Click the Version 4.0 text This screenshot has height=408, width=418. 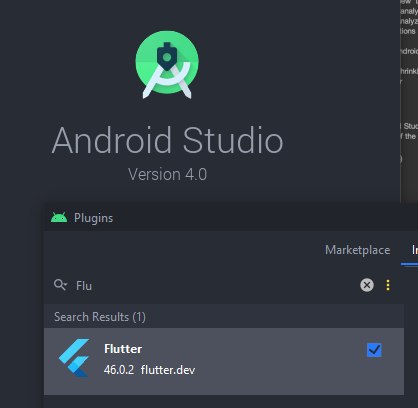click(x=167, y=174)
